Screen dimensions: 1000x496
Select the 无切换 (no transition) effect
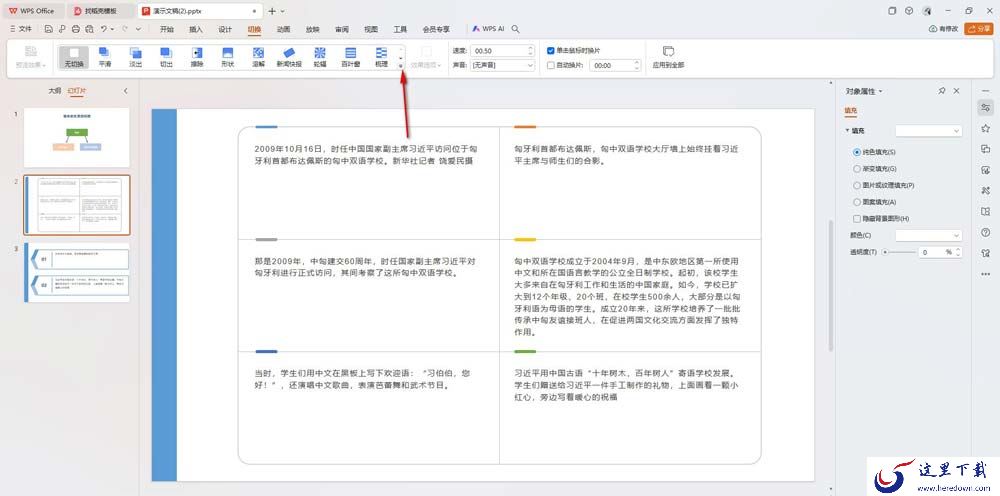[x=74, y=57]
